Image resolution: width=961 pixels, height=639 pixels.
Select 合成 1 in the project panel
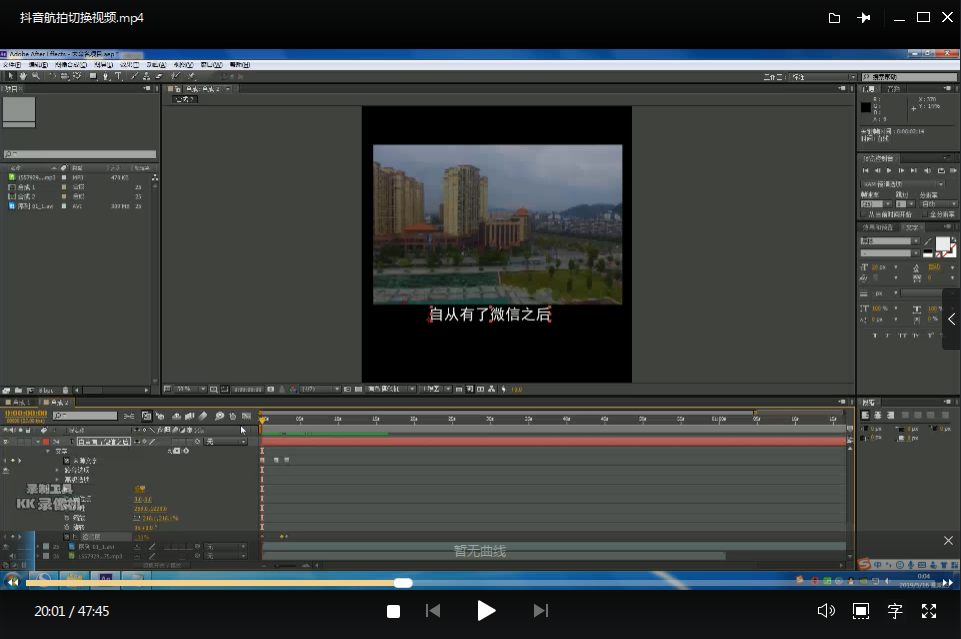25,187
